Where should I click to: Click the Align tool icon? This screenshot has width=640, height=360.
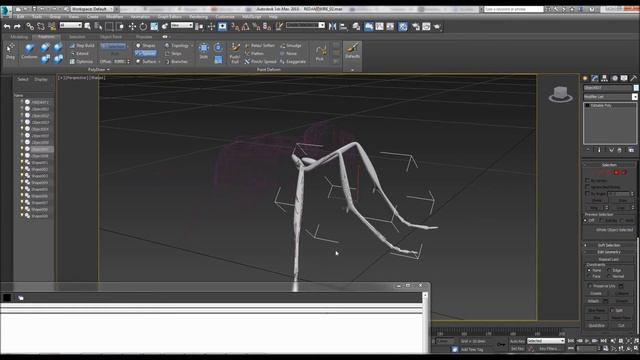344,27
